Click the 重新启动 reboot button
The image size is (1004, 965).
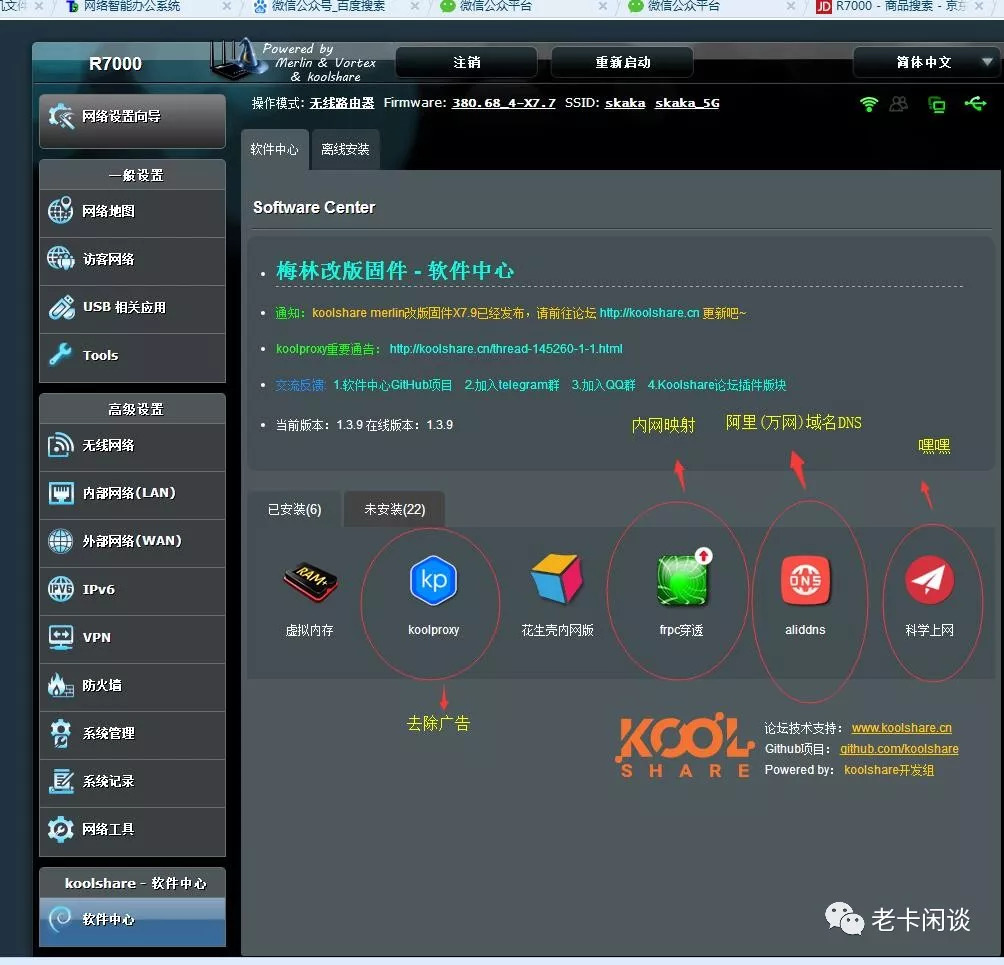622,63
